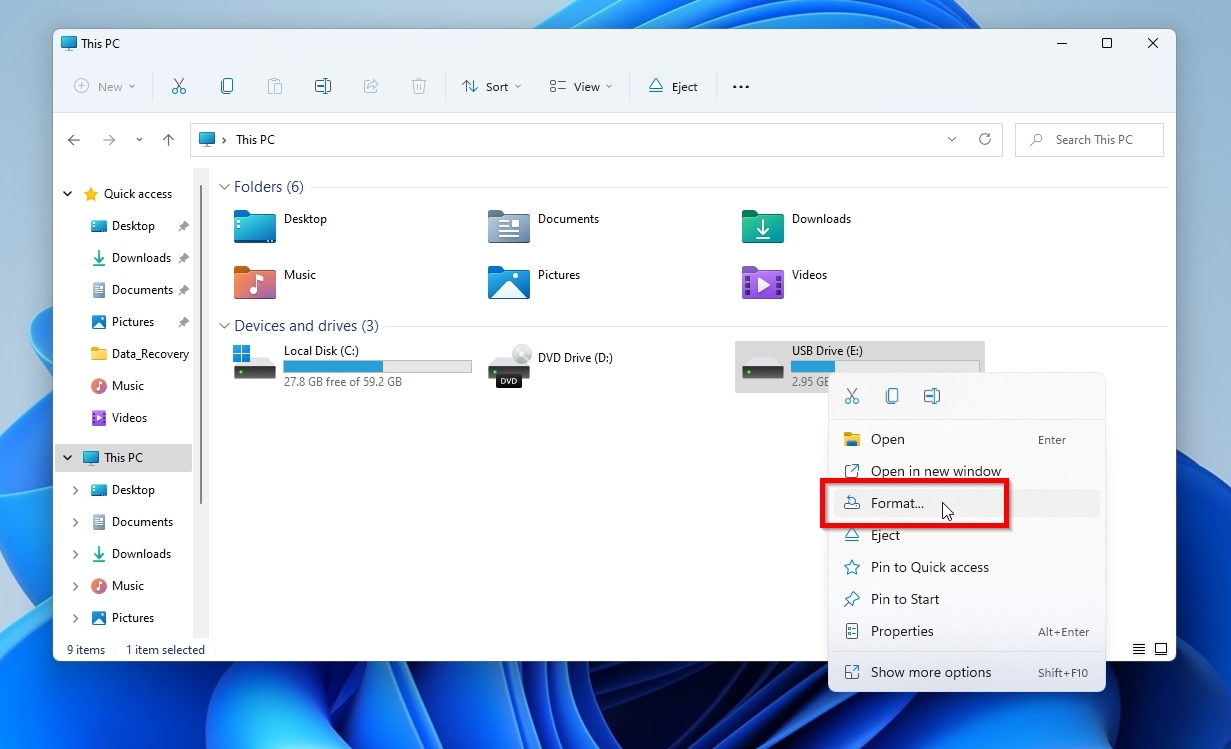The height and width of the screenshot is (749, 1231).
Task: Collapse the Folders section
Action: pyautogui.click(x=224, y=187)
